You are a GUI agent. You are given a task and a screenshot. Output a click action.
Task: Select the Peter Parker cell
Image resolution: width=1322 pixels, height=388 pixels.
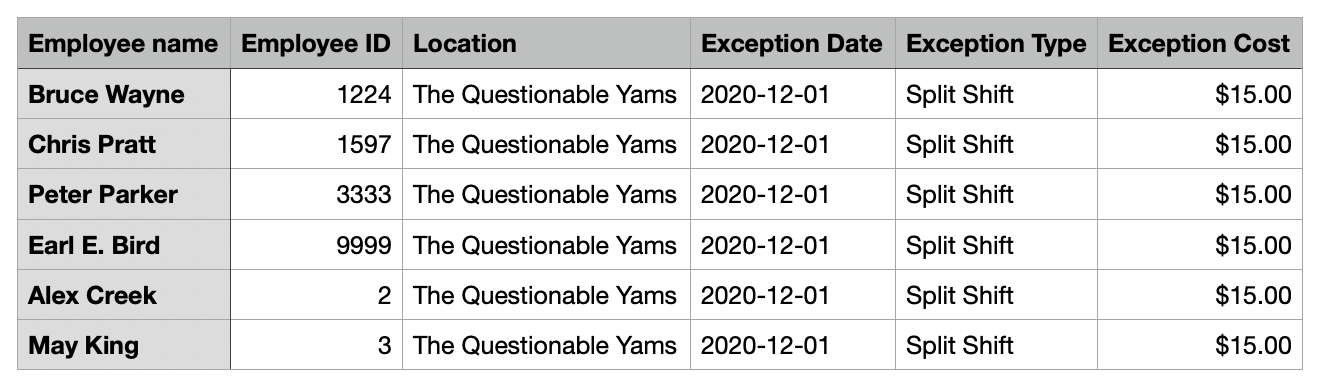coord(124,194)
